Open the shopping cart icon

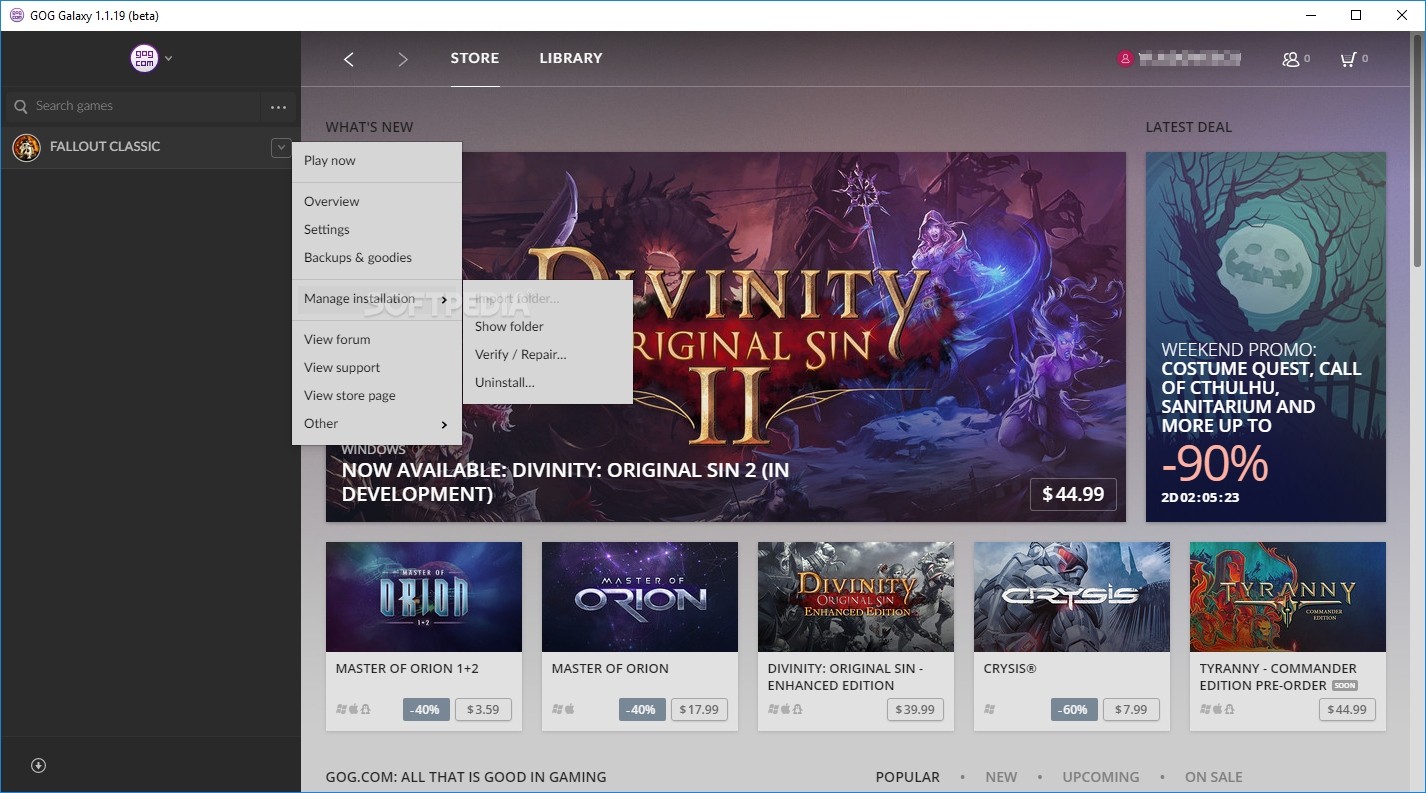[1348, 59]
